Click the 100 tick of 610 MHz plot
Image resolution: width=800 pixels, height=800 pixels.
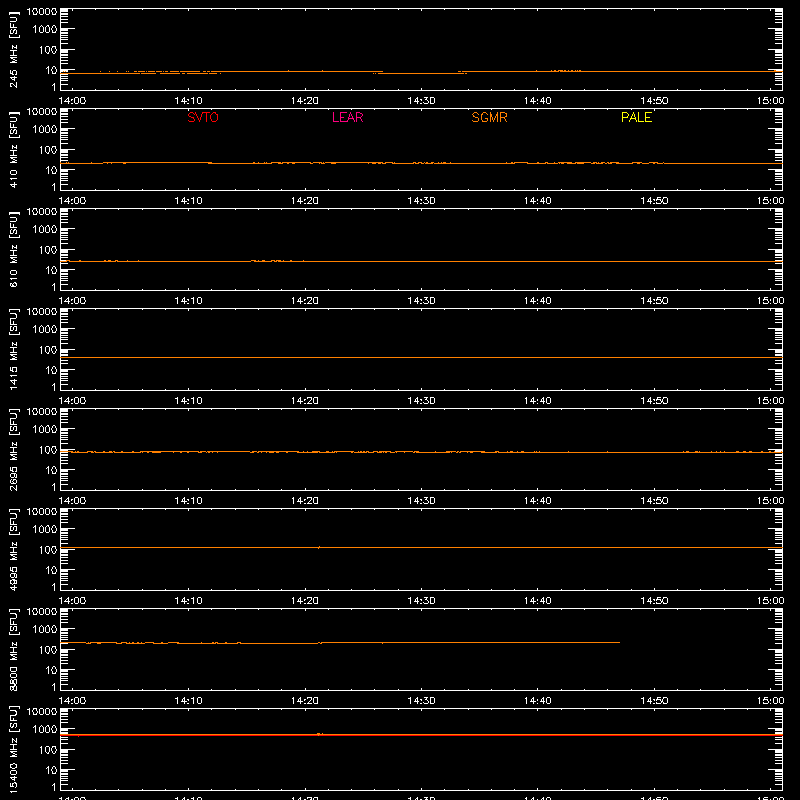(48, 250)
